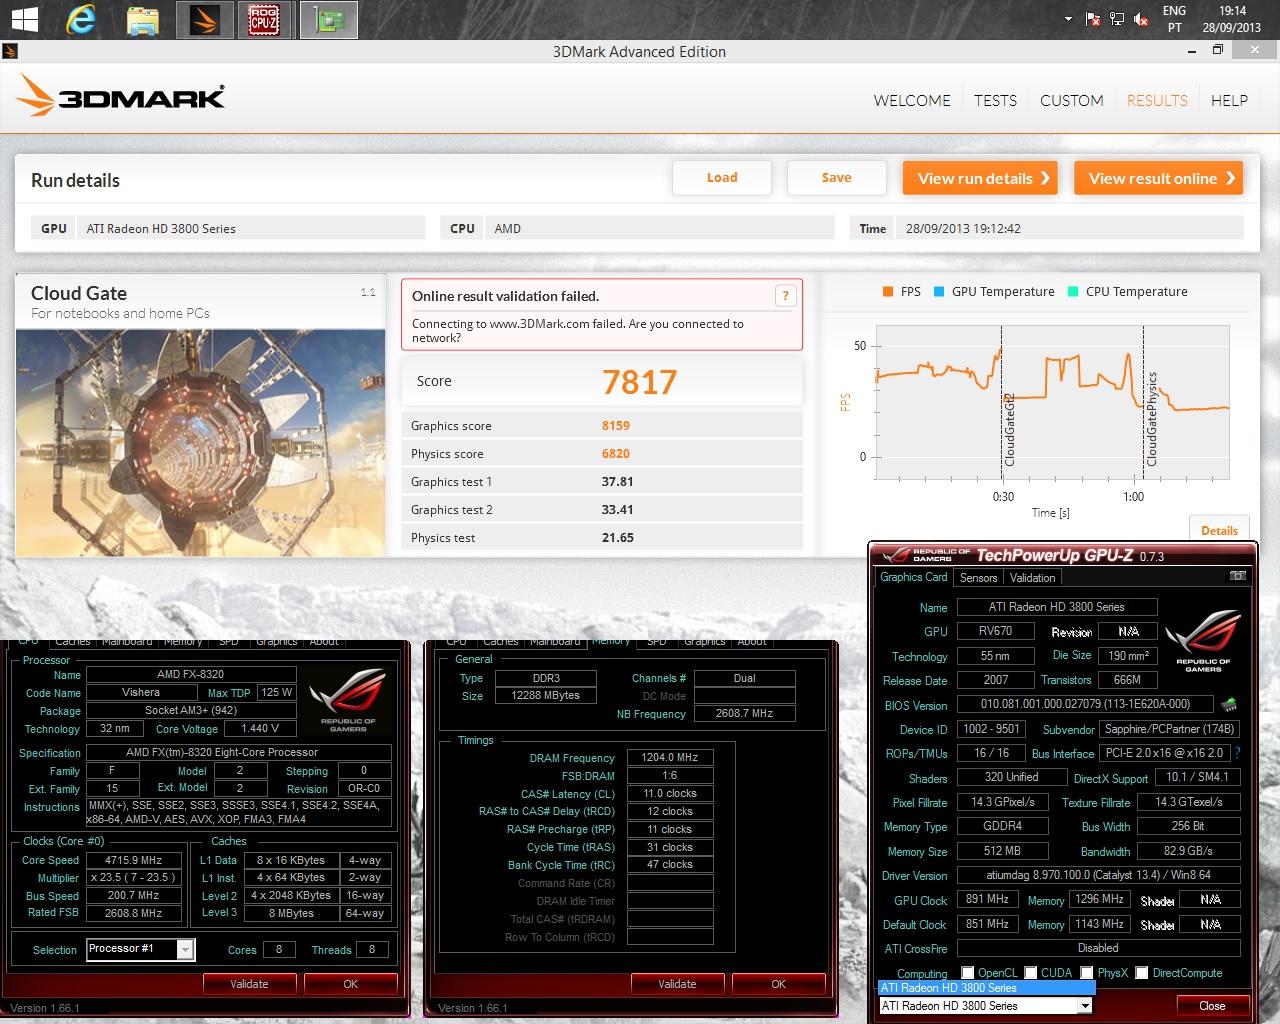
Task: Open the GPU-Z graphics card selector dropdown
Action: click(1084, 1006)
